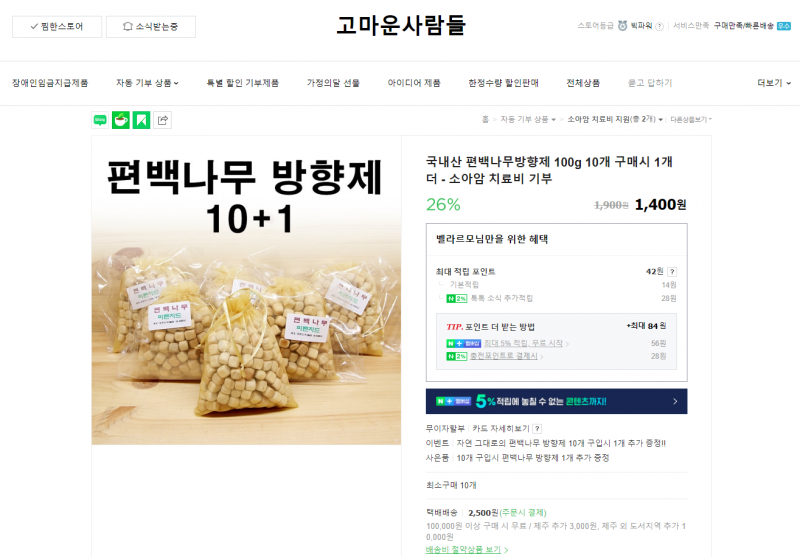Screen dimensions: 800x557
Task: Click help icon next to 빅파워 grade
Action: [x=659, y=27]
